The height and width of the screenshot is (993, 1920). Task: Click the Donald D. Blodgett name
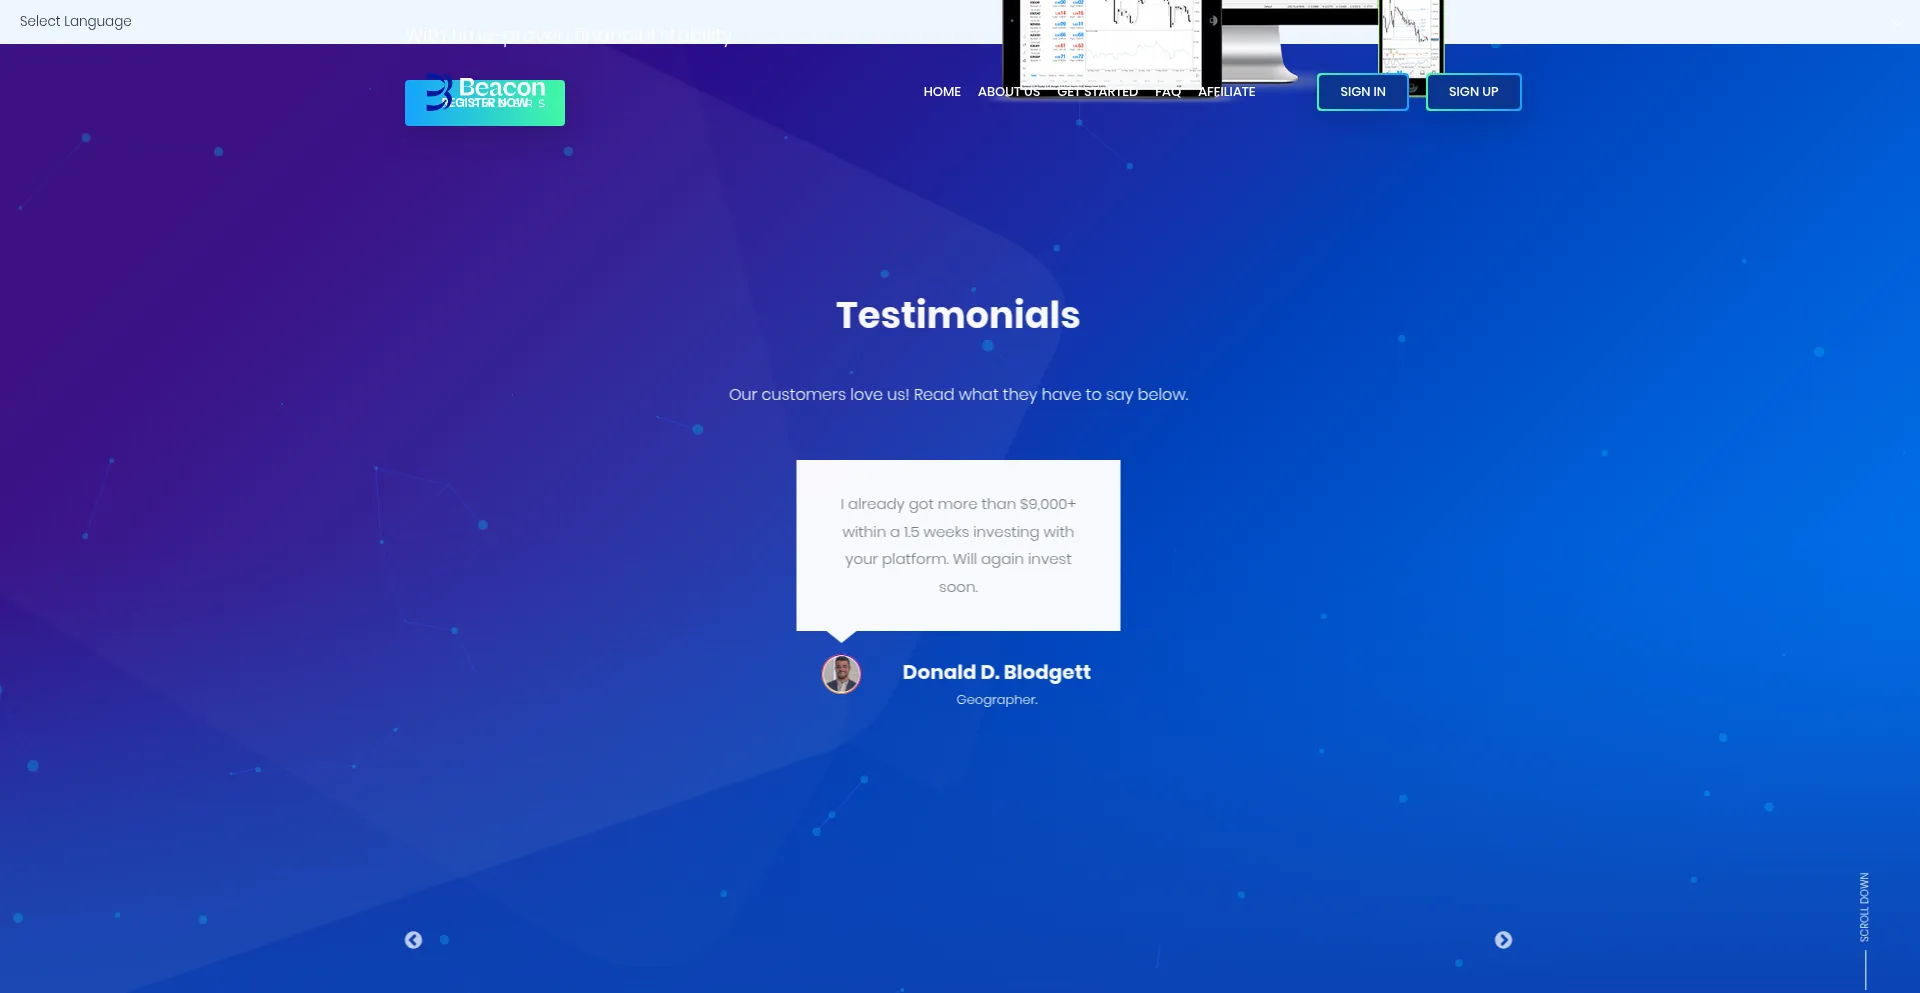tap(996, 672)
